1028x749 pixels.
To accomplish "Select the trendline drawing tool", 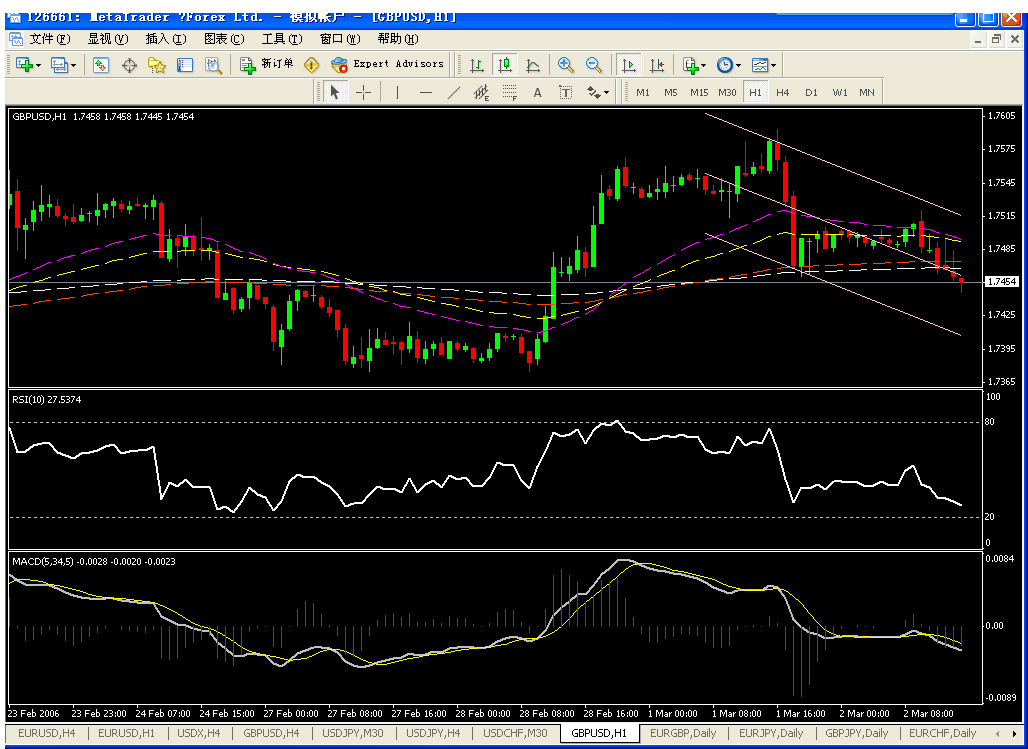I will [453, 92].
